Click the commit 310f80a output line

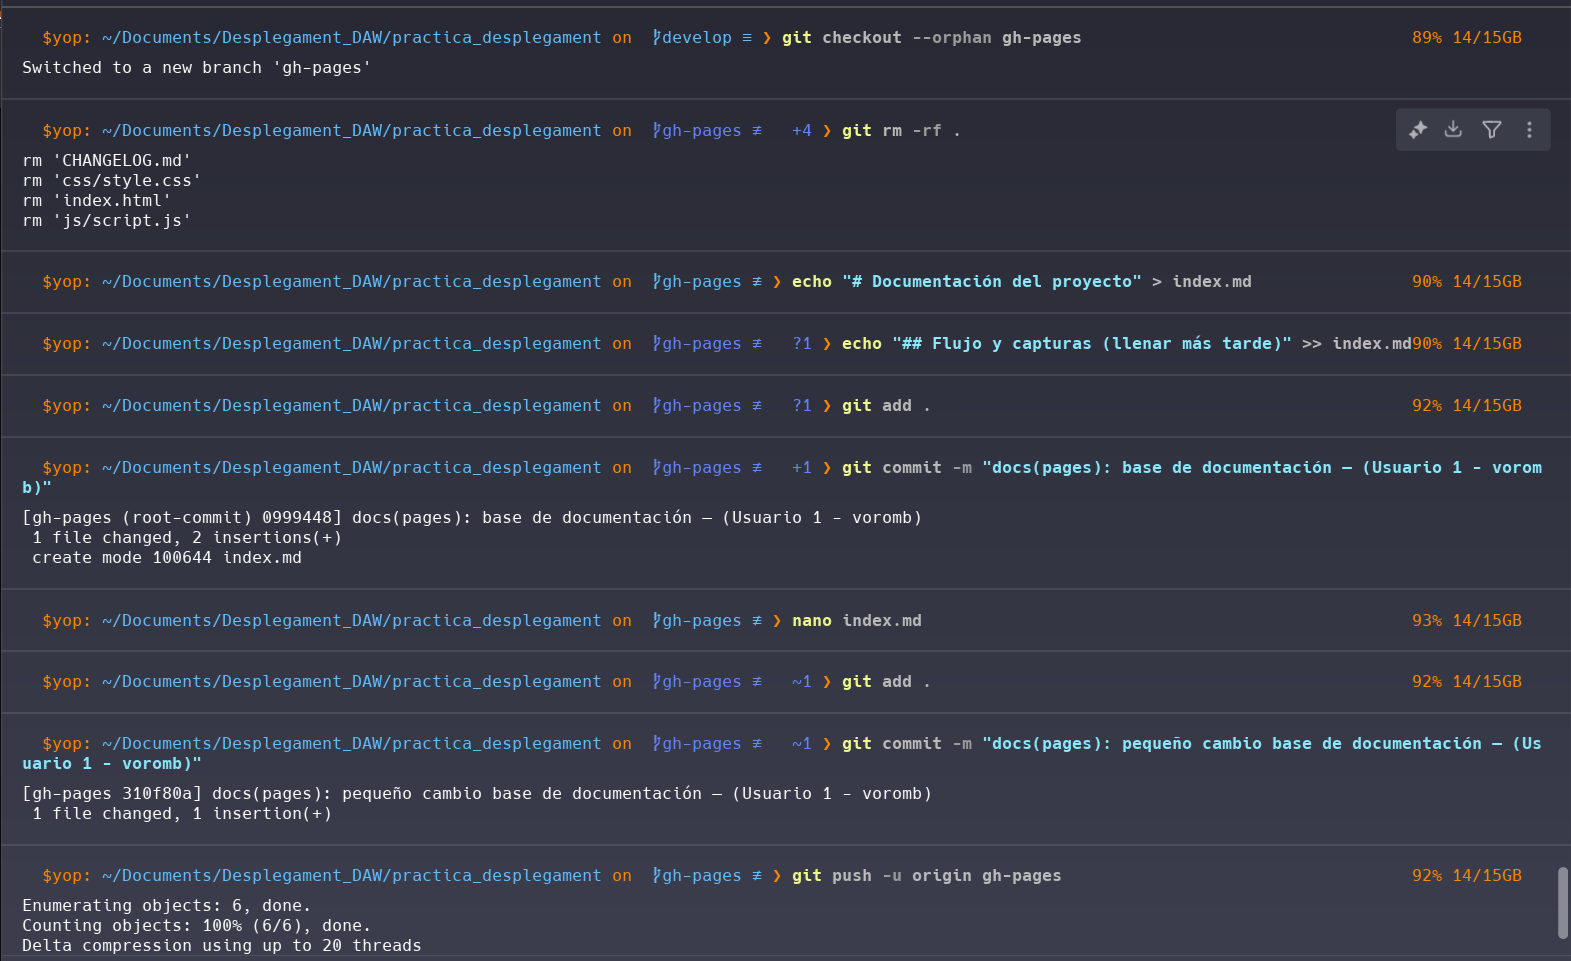point(476,794)
